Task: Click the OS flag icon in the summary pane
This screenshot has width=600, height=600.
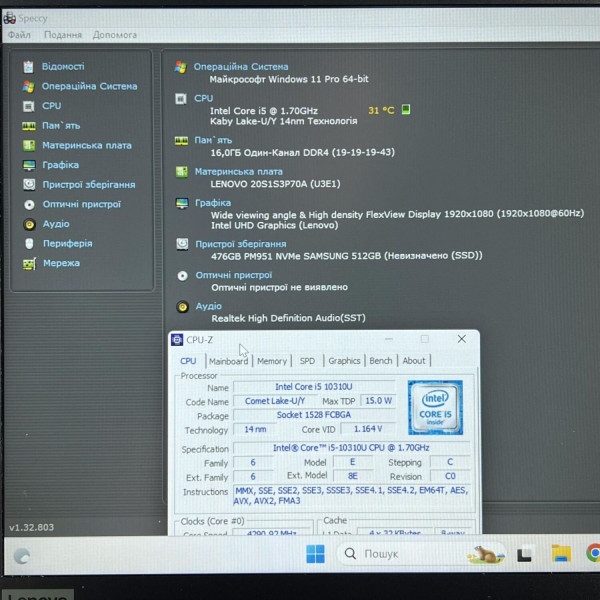Action: pos(180,67)
